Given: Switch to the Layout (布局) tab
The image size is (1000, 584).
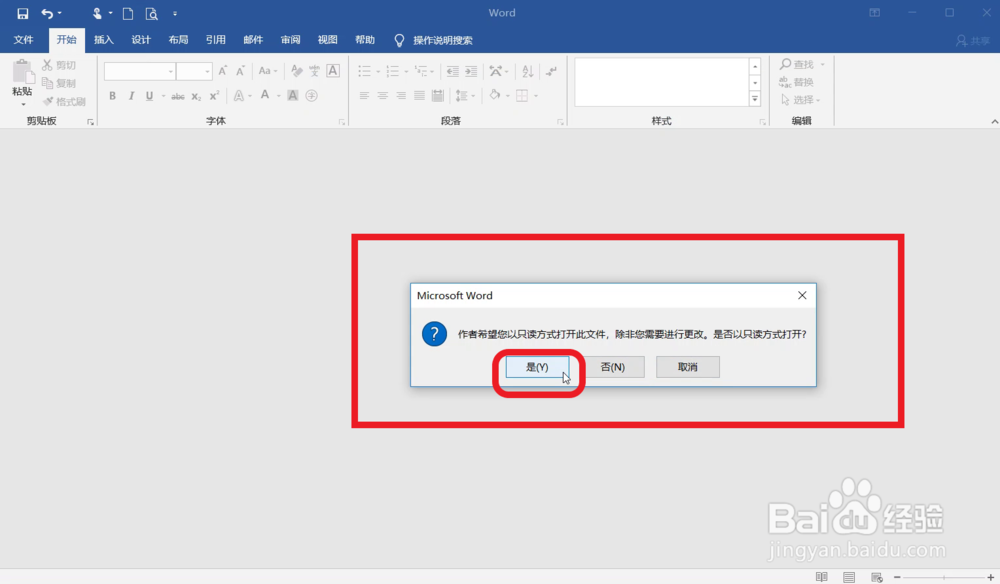Looking at the screenshot, I should pos(178,40).
